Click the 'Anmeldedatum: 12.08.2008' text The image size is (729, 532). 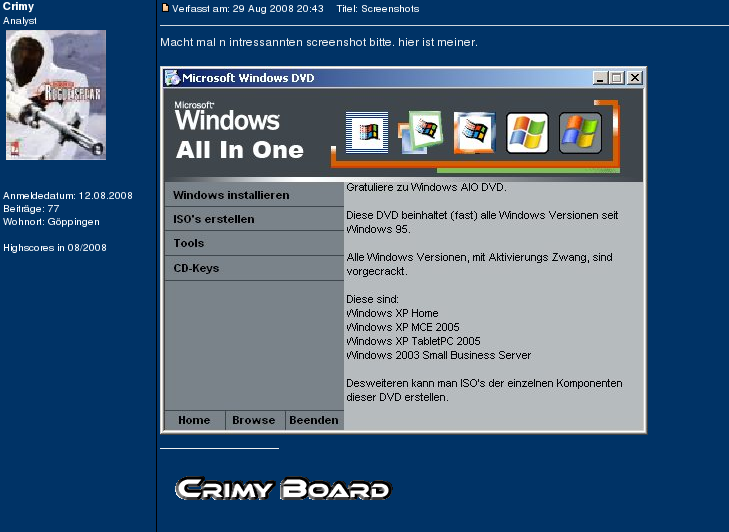click(x=68, y=195)
